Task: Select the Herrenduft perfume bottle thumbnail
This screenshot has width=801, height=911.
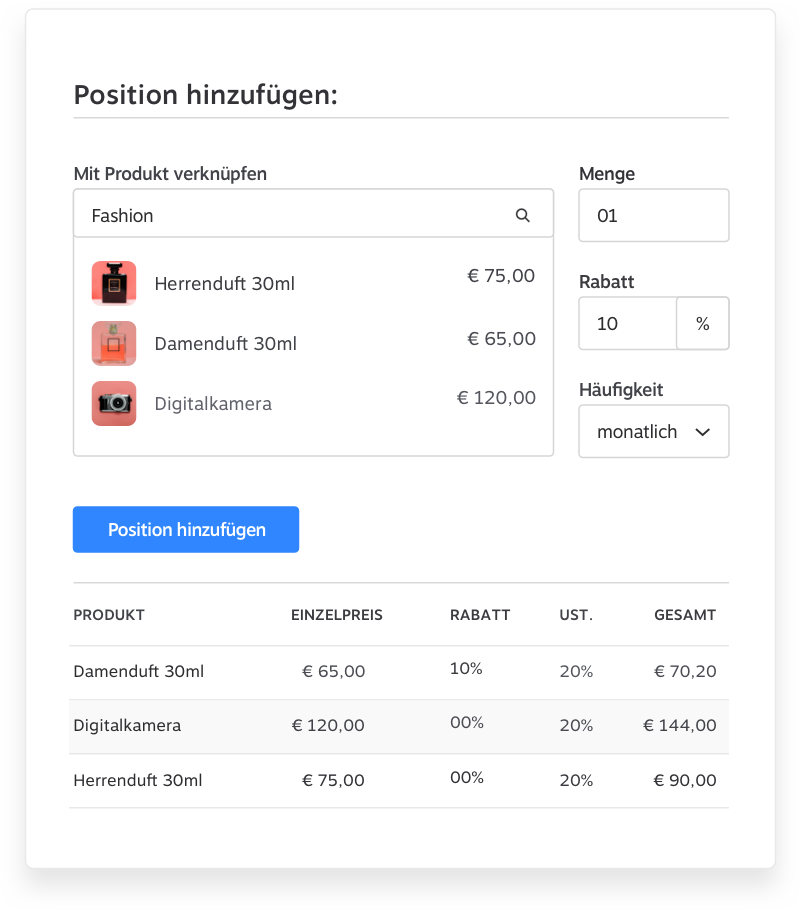Action: (x=114, y=283)
